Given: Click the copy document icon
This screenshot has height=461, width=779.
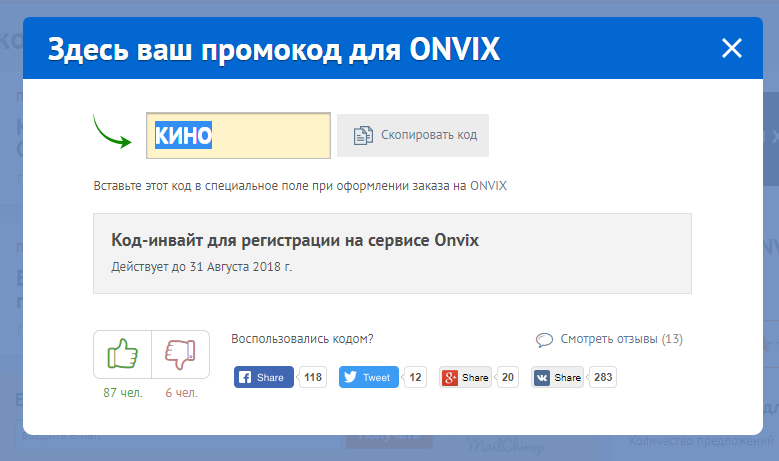Looking at the screenshot, I should pyautogui.click(x=363, y=135).
